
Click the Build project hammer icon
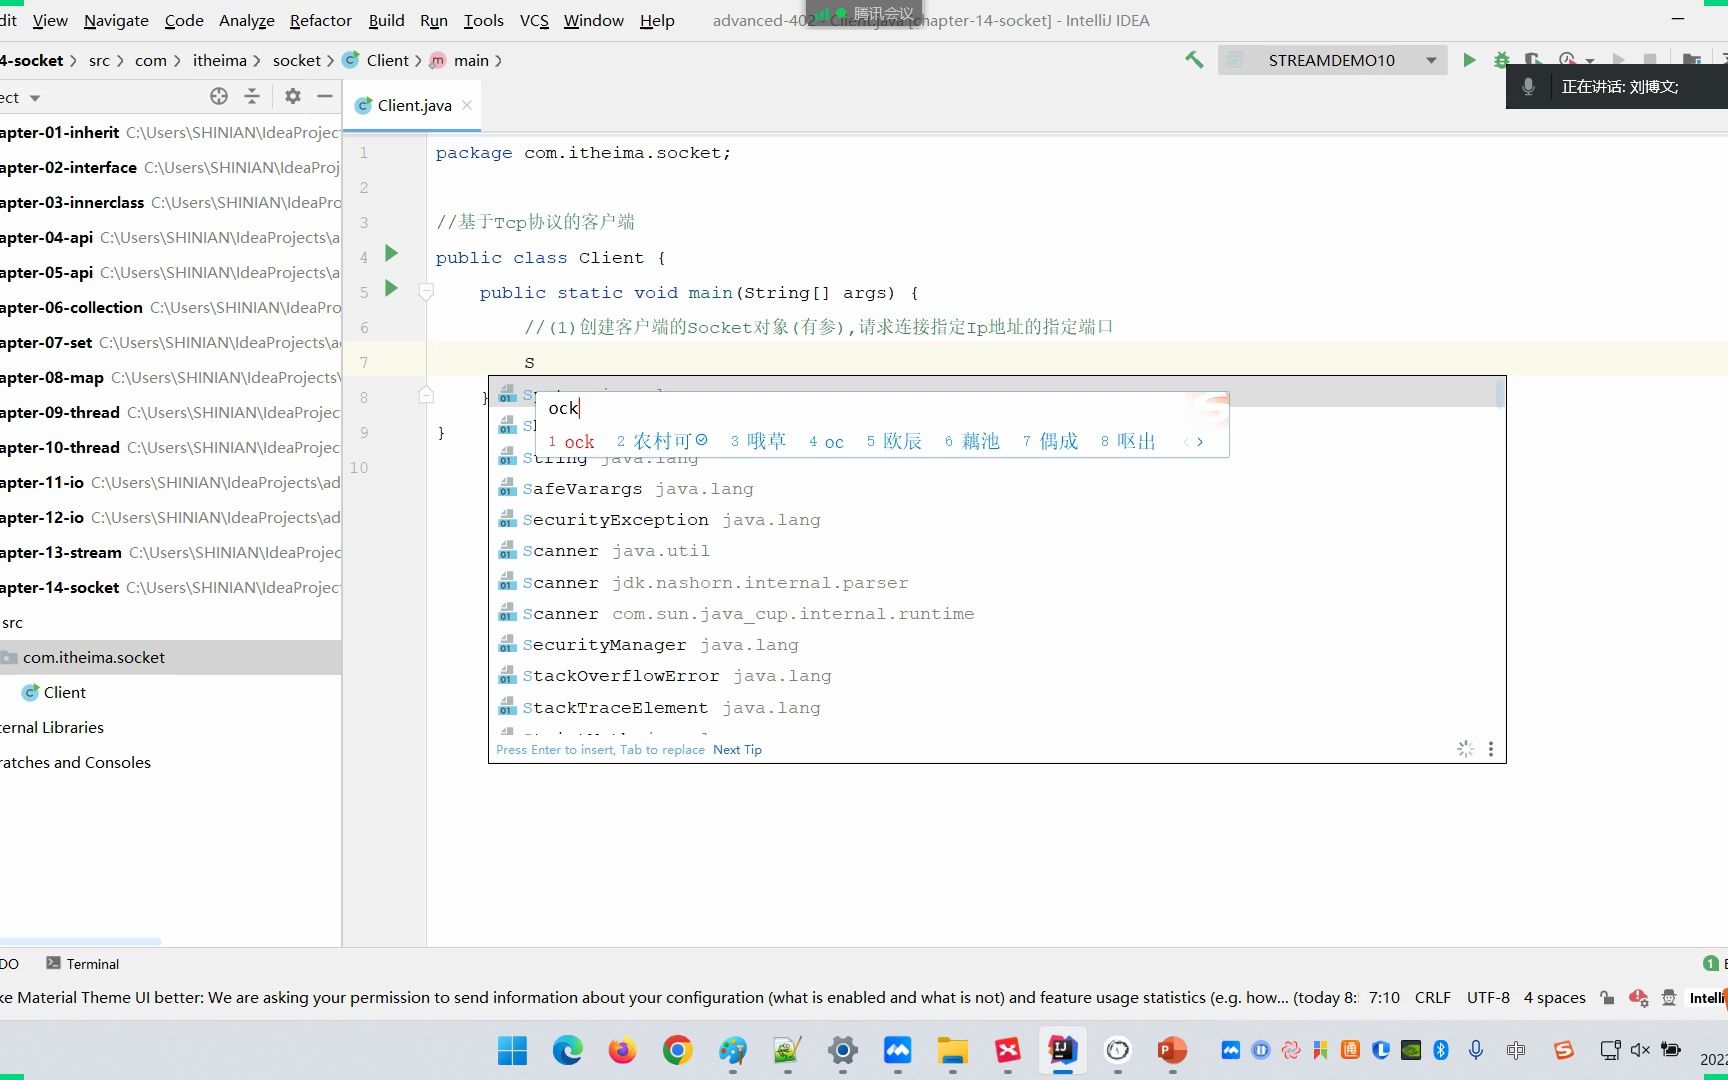pyautogui.click(x=1194, y=60)
